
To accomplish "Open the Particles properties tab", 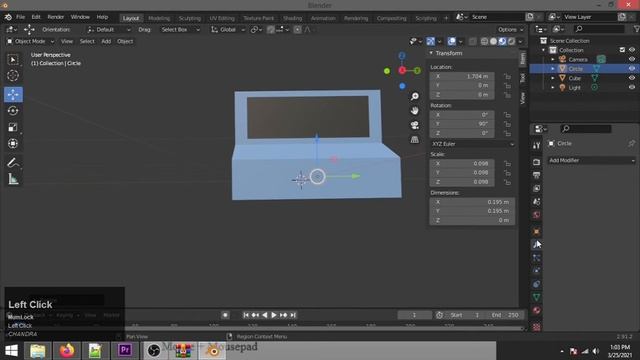I will [x=536, y=258].
